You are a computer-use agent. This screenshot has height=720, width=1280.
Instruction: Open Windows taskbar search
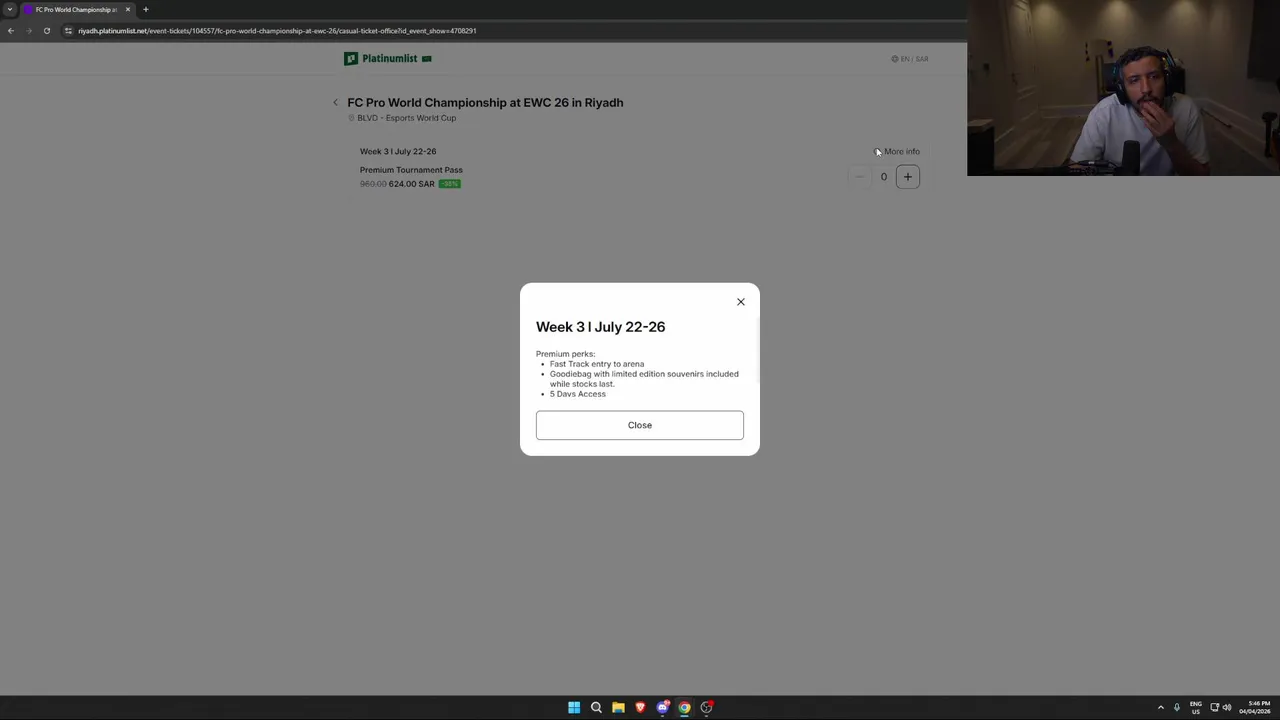pyautogui.click(x=596, y=708)
